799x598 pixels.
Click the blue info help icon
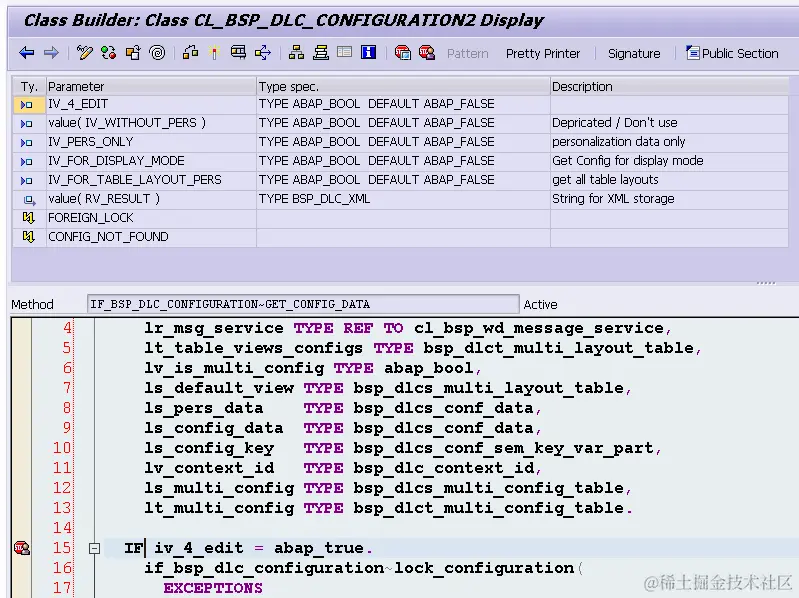368,52
